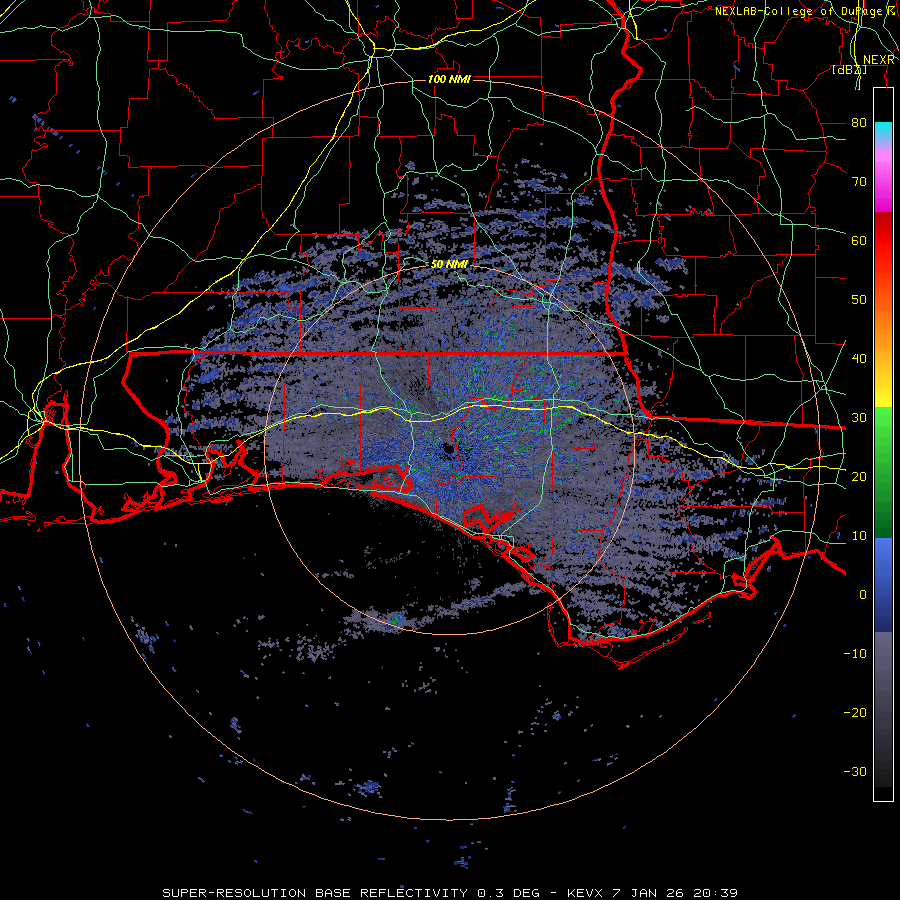Click the 10 dBZ scale label
The image size is (900, 900).
tap(859, 536)
